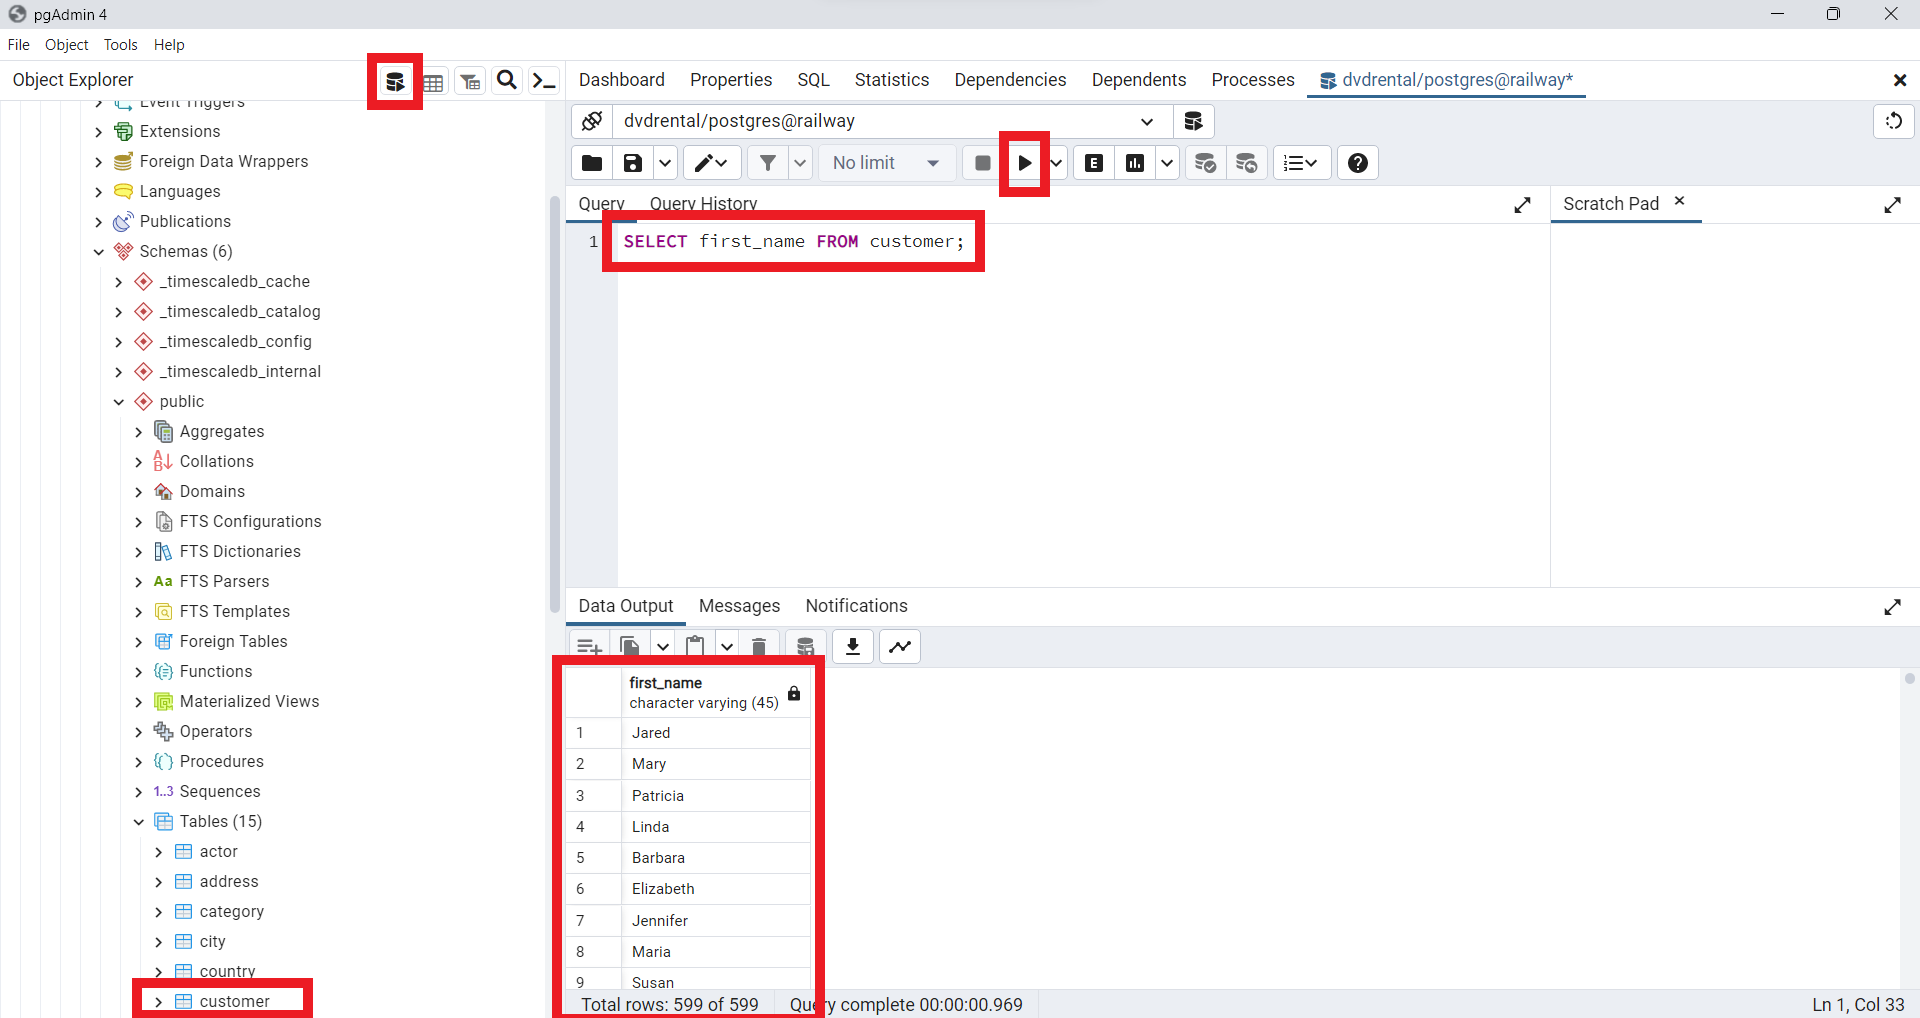The width and height of the screenshot is (1920, 1018).
Task: Click Save Data Changes database icon
Action: click(x=805, y=647)
